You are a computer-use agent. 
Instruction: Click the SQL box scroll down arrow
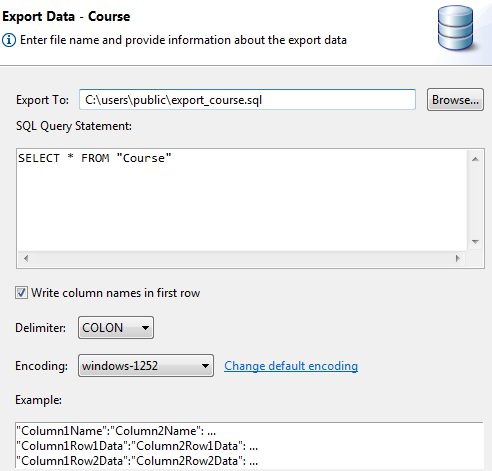(x=475, y=242)
